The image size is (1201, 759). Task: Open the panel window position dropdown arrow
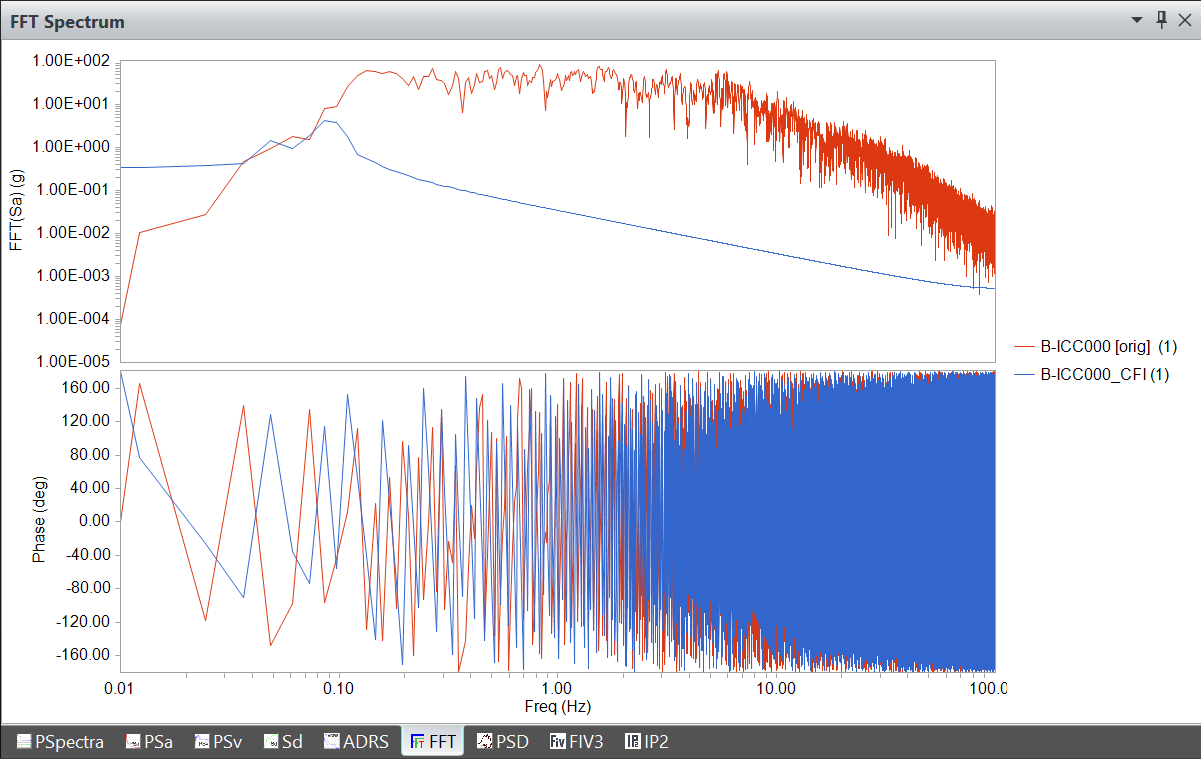(x=1137, y=20)
